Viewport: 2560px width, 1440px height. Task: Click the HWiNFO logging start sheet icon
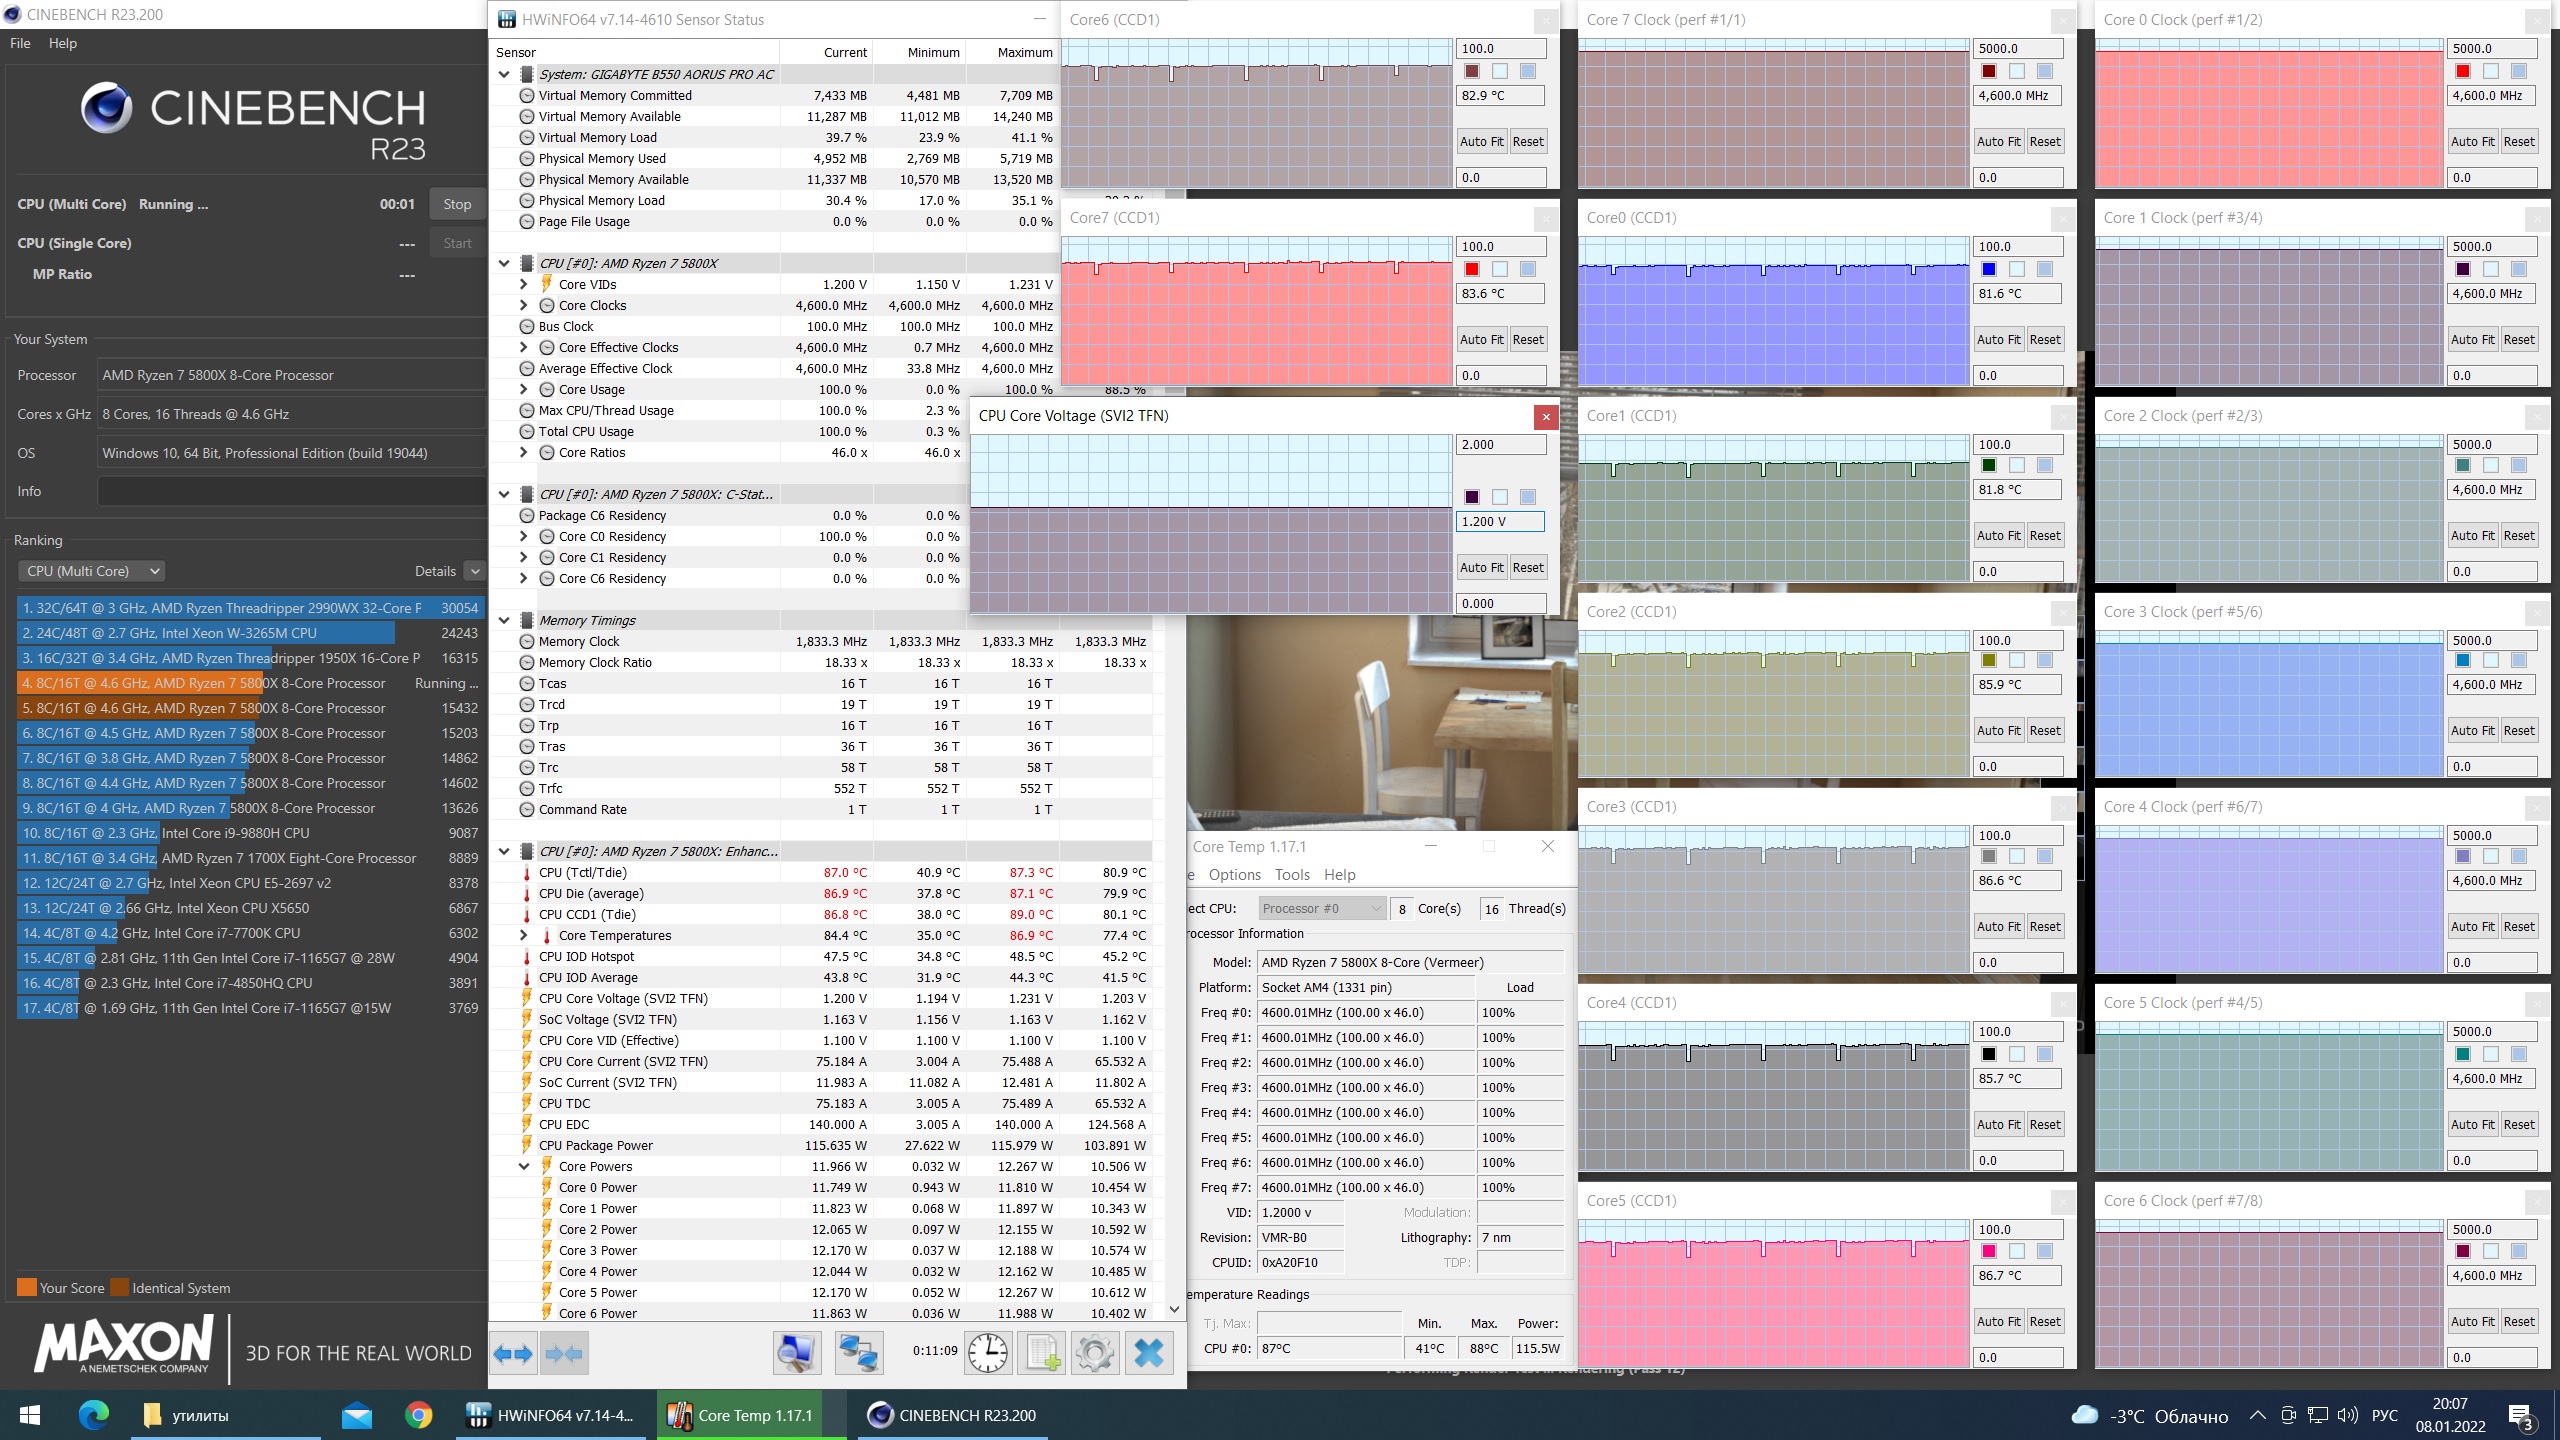tap(1041, 1354)
